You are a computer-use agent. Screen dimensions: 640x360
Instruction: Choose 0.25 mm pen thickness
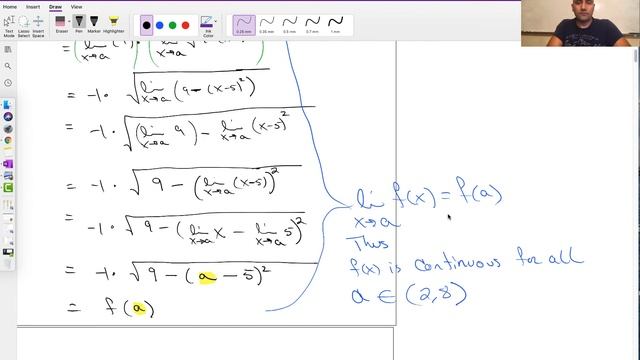[244, 25]
